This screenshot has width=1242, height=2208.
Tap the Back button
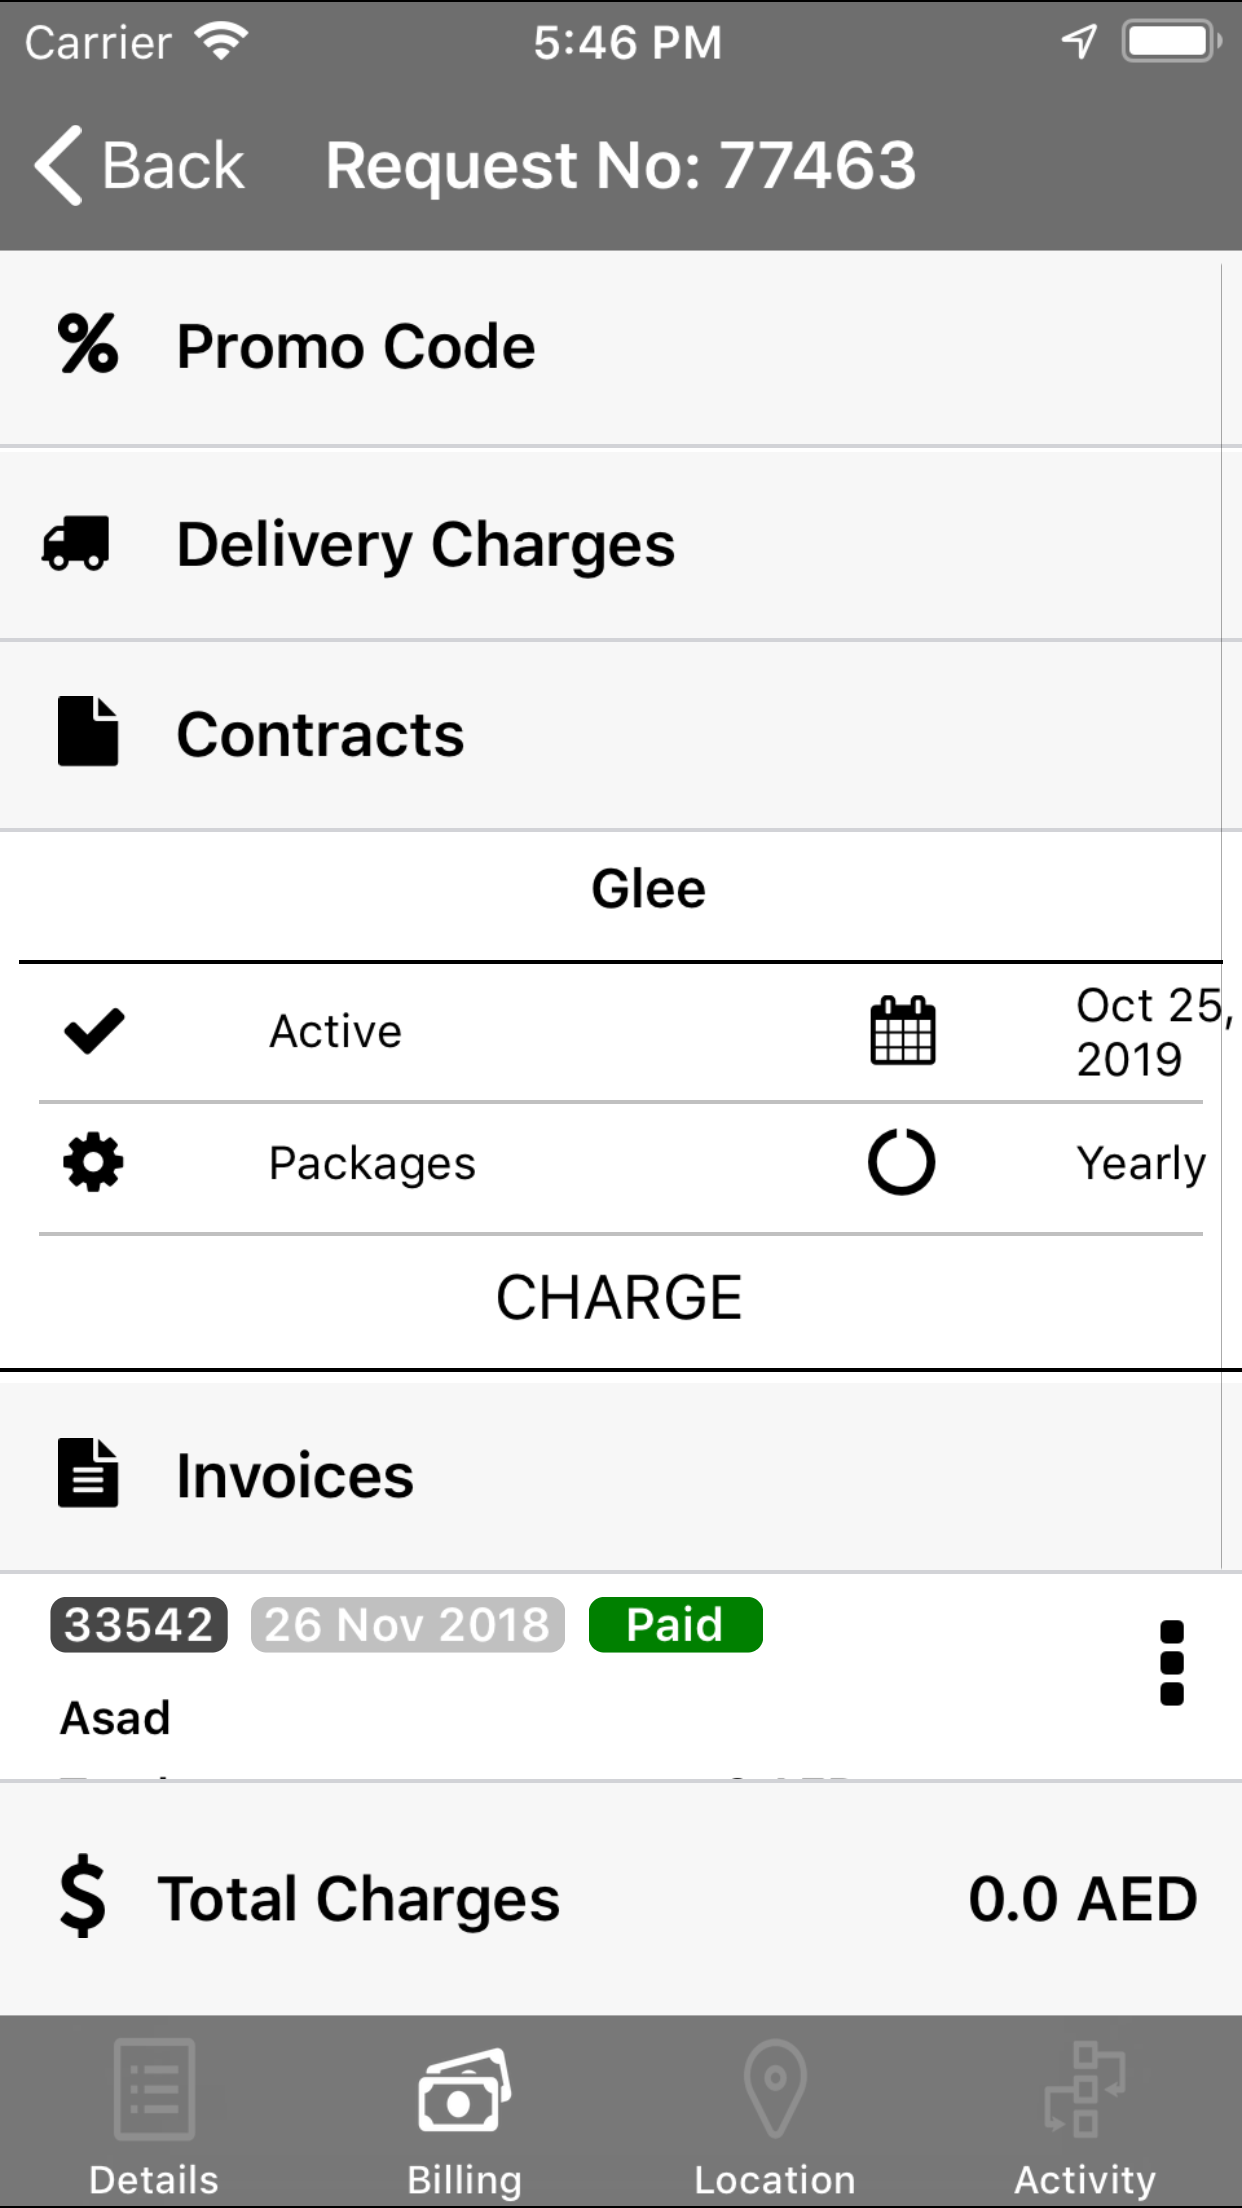pos(140,165)
